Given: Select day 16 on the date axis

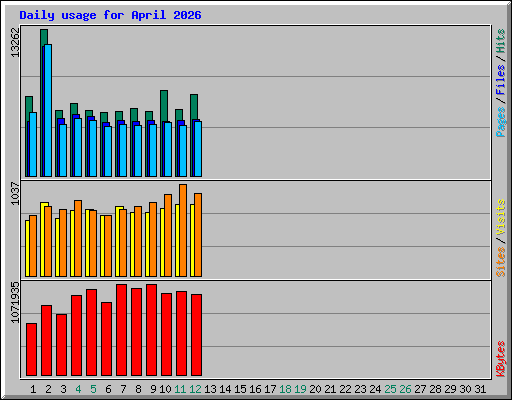Looking at the screenshot, I should 255,389.
